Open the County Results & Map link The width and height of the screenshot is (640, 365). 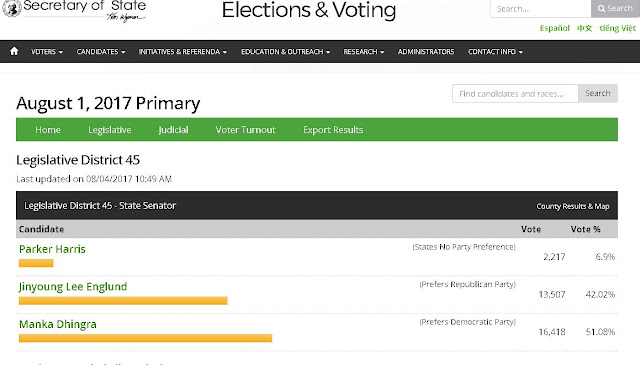point(573,206)
